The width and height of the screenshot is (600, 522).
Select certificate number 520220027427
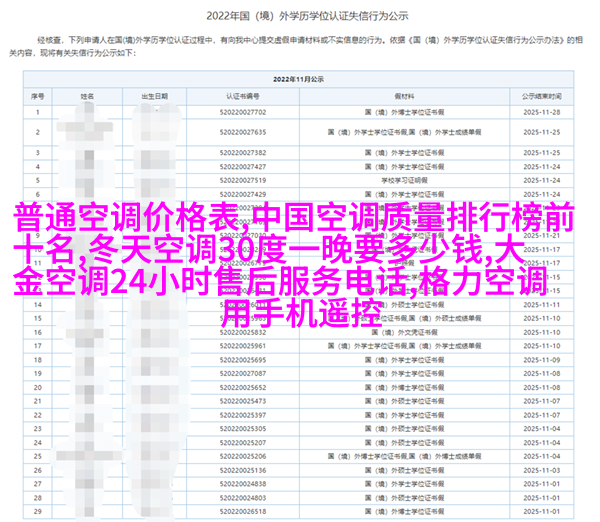[243, 166]
